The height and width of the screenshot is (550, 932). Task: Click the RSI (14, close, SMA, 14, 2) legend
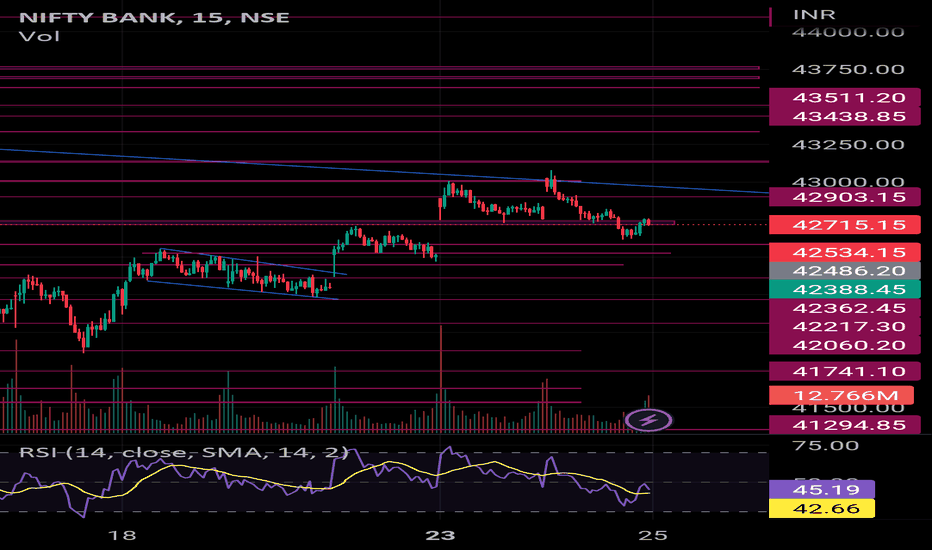(184, 452)
